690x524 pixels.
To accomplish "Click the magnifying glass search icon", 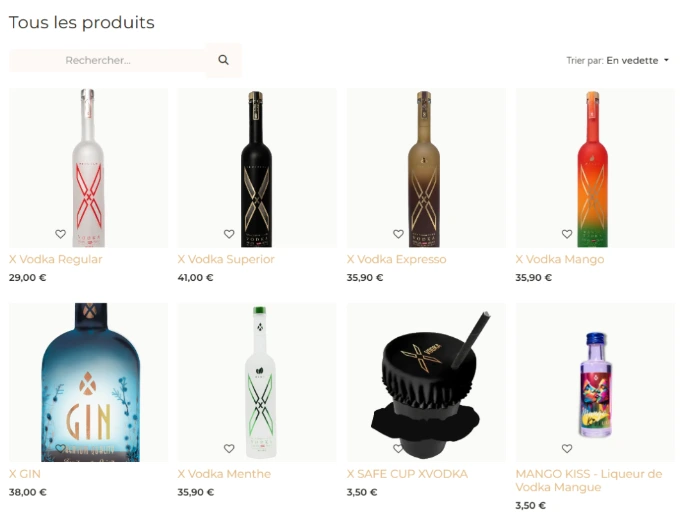I will 224,60.
